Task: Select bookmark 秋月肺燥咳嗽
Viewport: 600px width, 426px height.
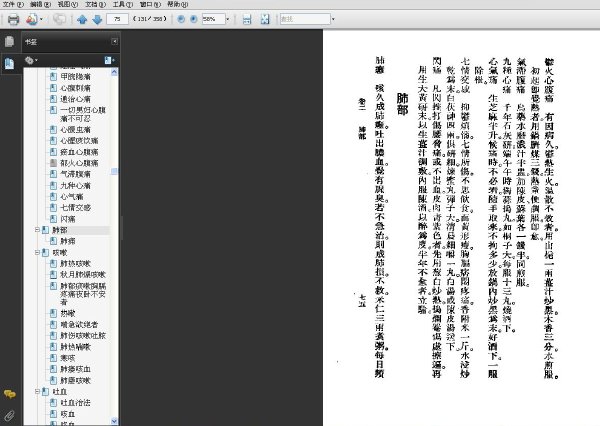Action: pos(83,275)
